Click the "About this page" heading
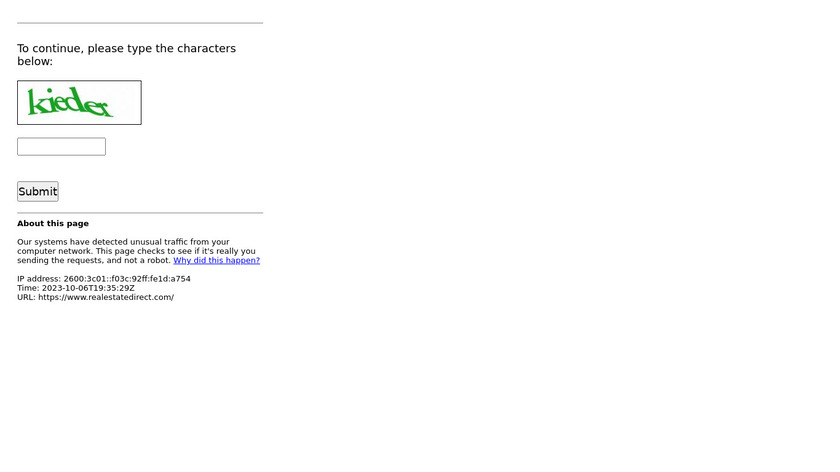Viewport: 840px width, 472px height. (53, 223)
